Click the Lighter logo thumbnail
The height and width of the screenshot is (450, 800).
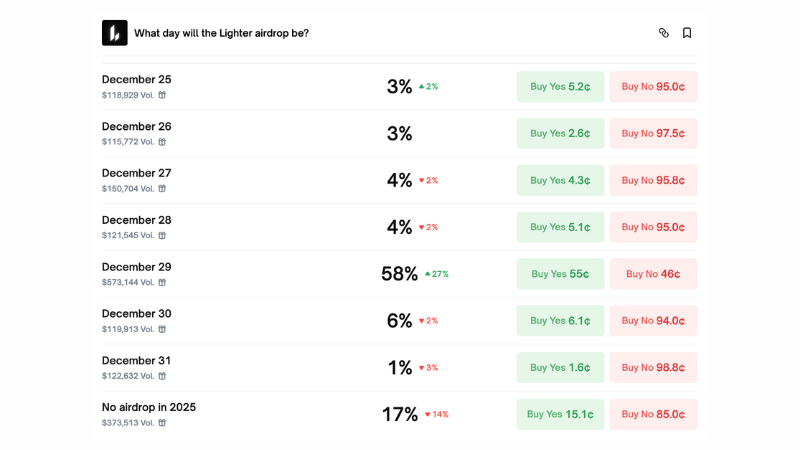(115, 33)
